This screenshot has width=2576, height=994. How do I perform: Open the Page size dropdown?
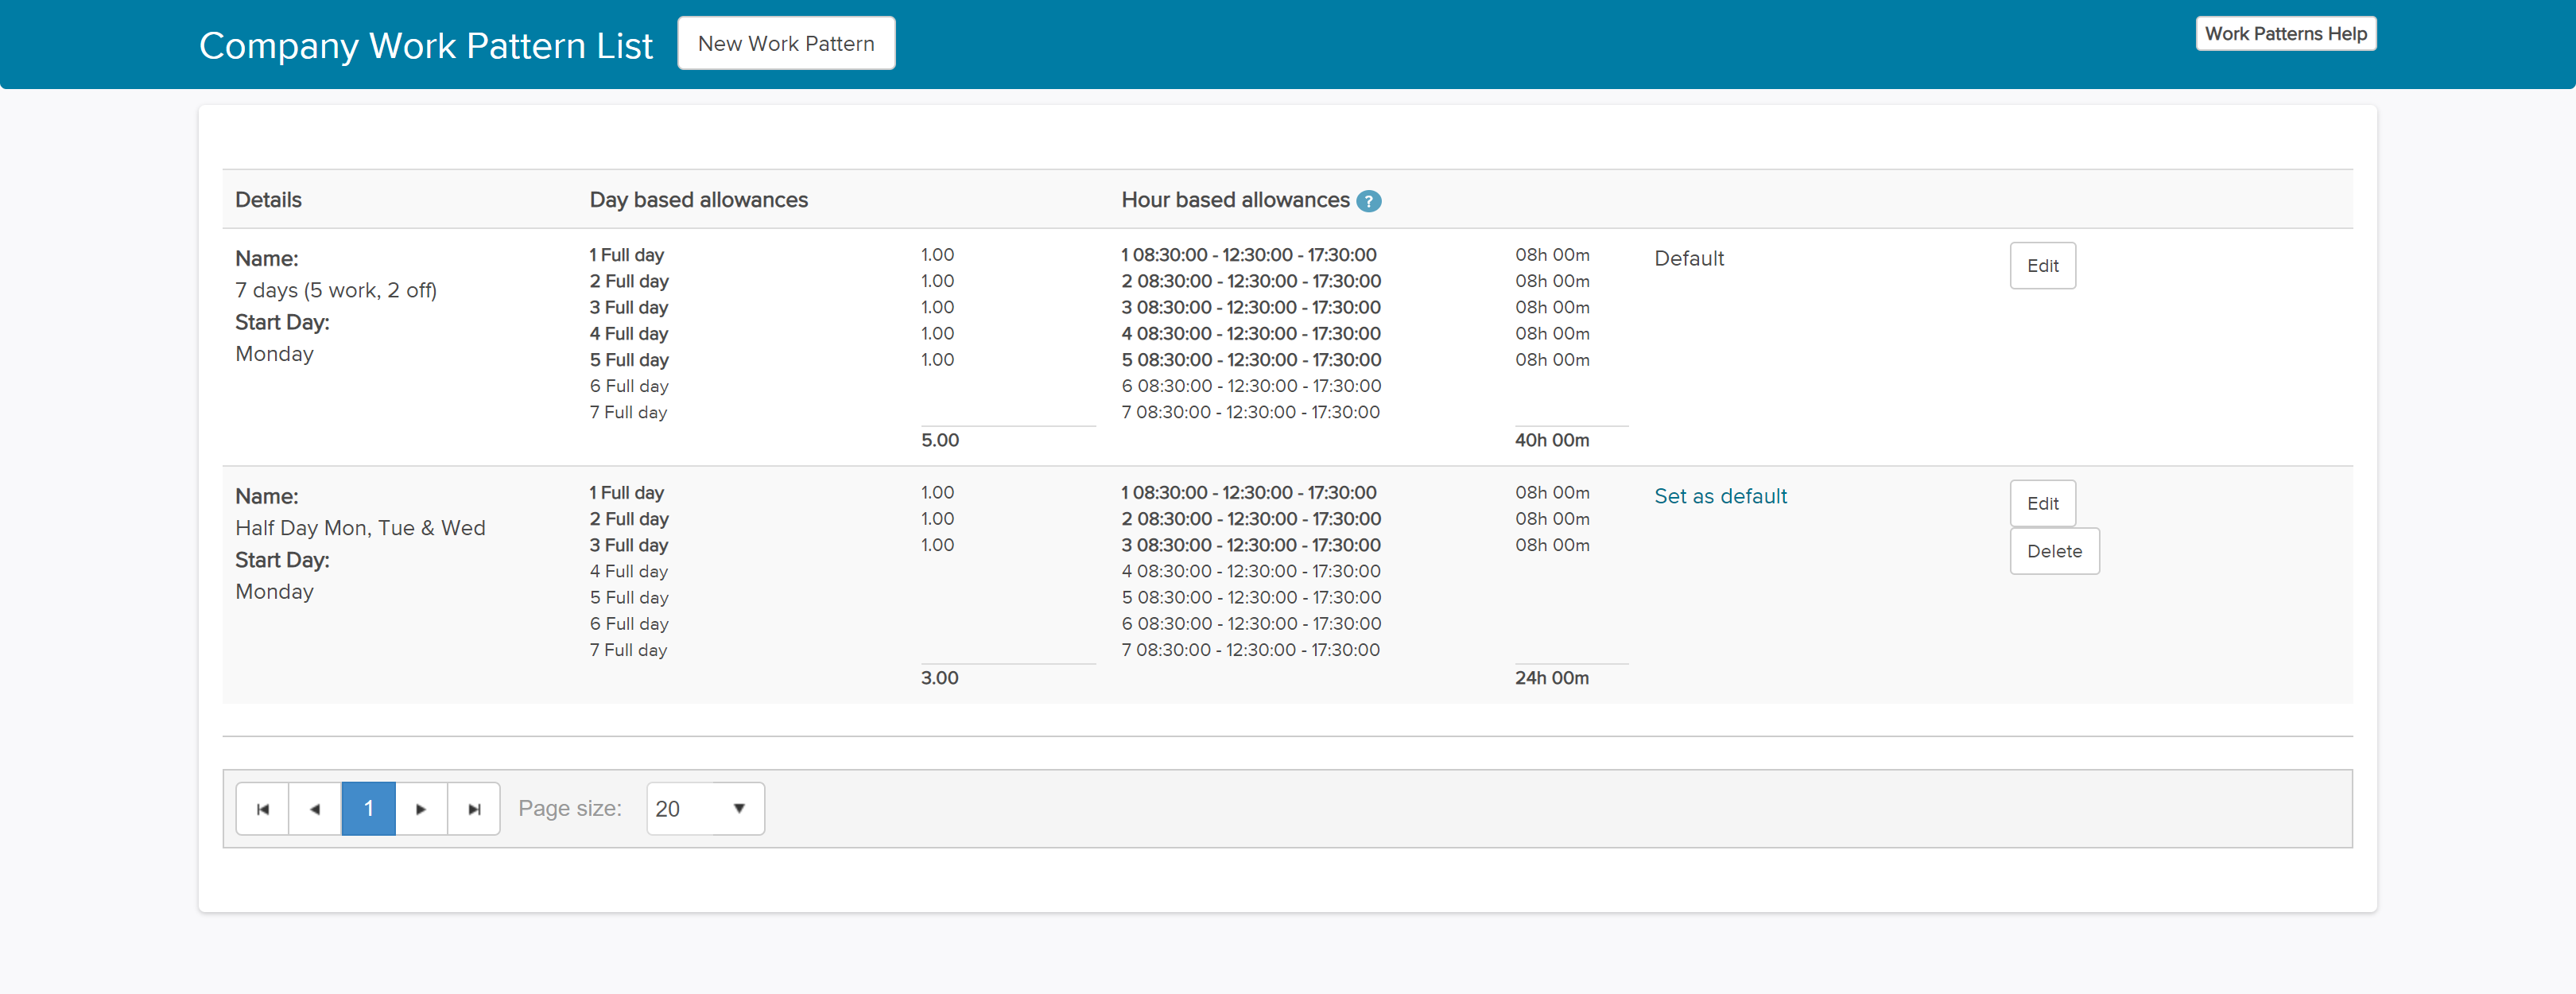(x=705, y=808)
